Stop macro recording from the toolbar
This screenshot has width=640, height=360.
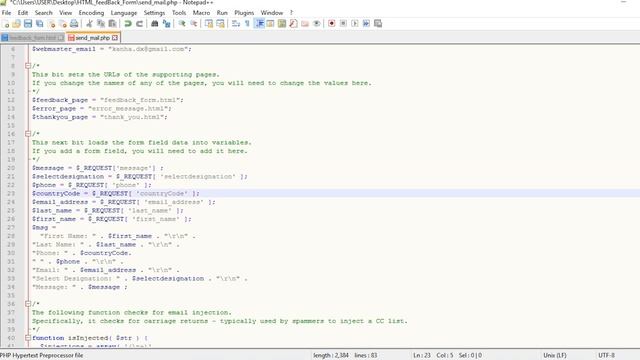click(x=343, y=24)
